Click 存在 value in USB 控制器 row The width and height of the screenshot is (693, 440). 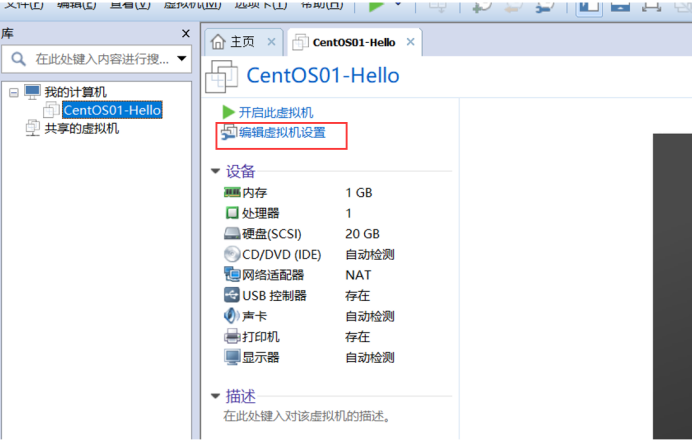(x=358, y=296)
